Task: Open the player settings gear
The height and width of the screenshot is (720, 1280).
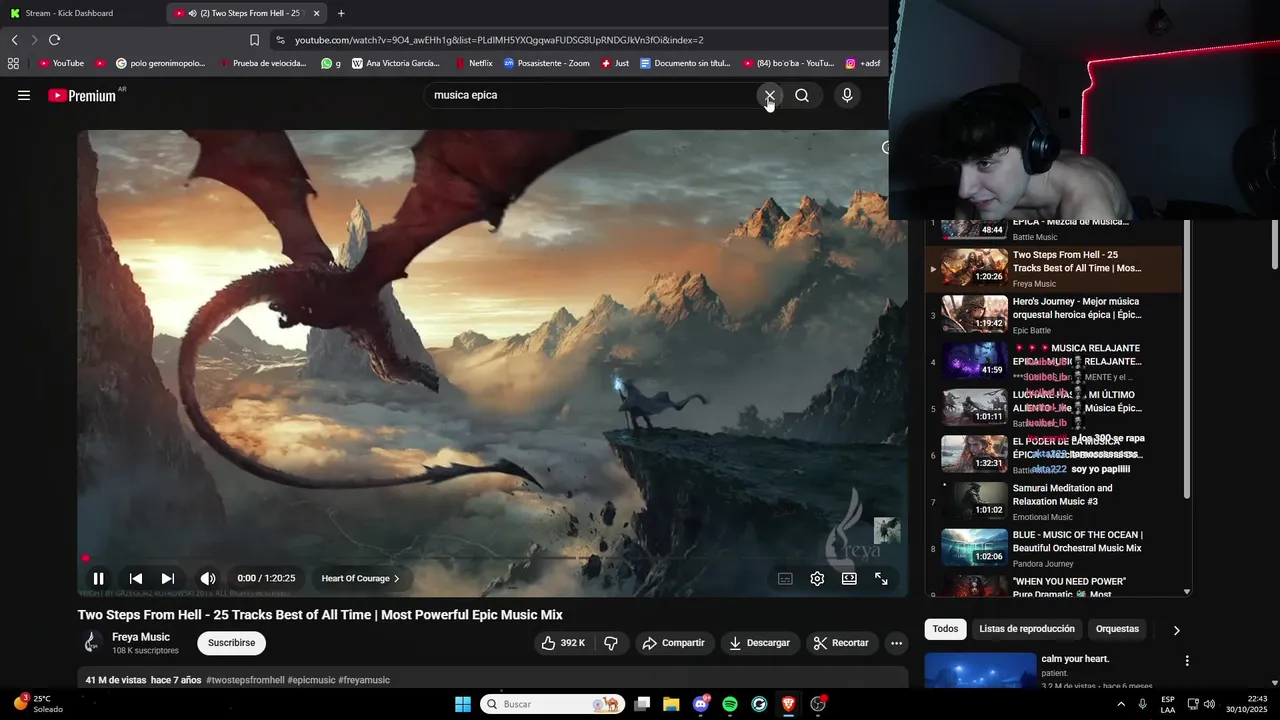Action: click(x=817, y=578)
